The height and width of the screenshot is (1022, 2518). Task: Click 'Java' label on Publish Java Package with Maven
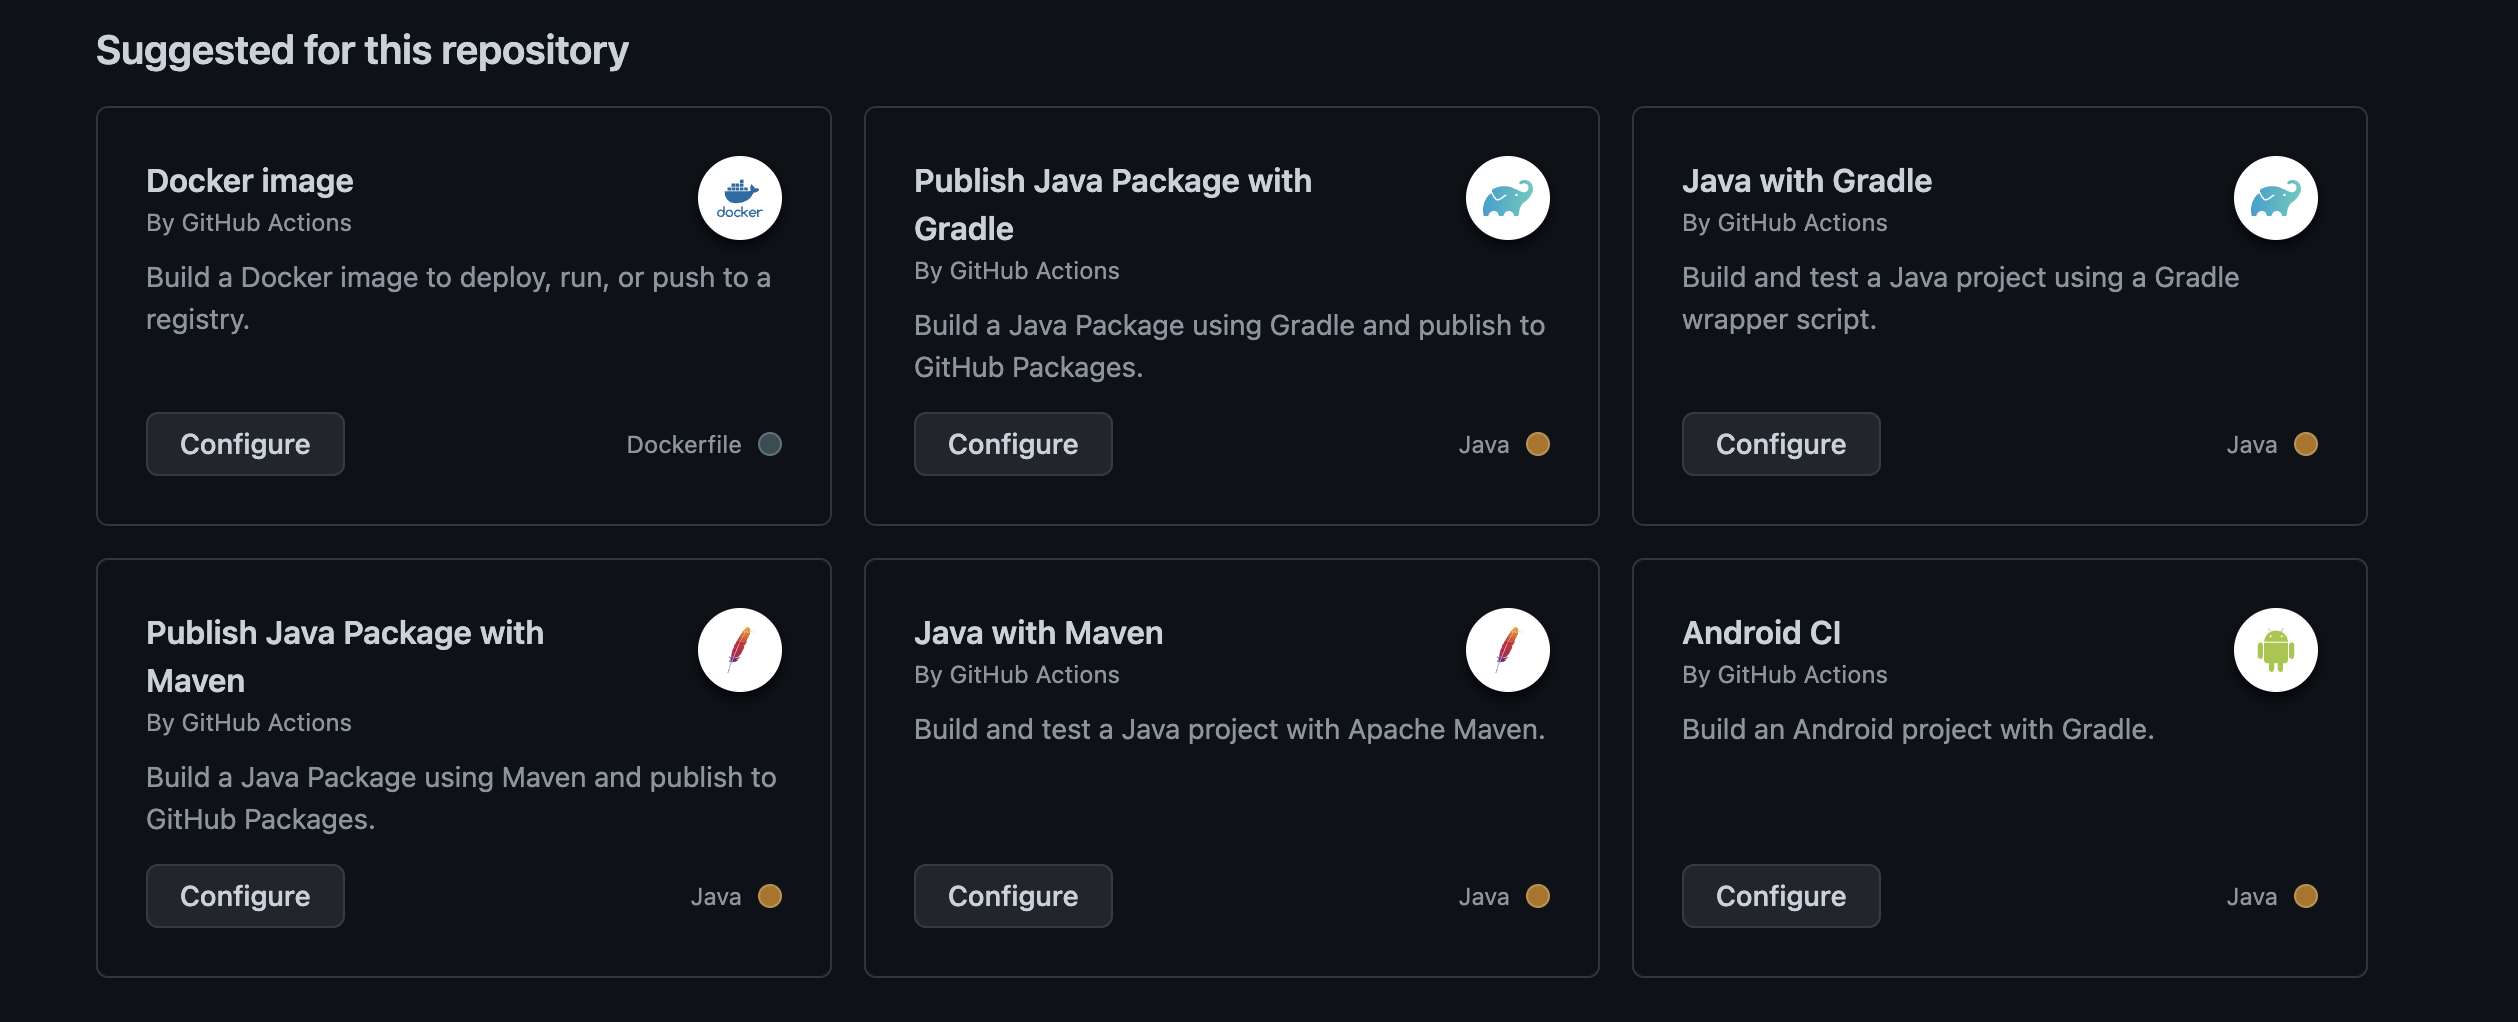pyautogui.click(x=716, y=897)
